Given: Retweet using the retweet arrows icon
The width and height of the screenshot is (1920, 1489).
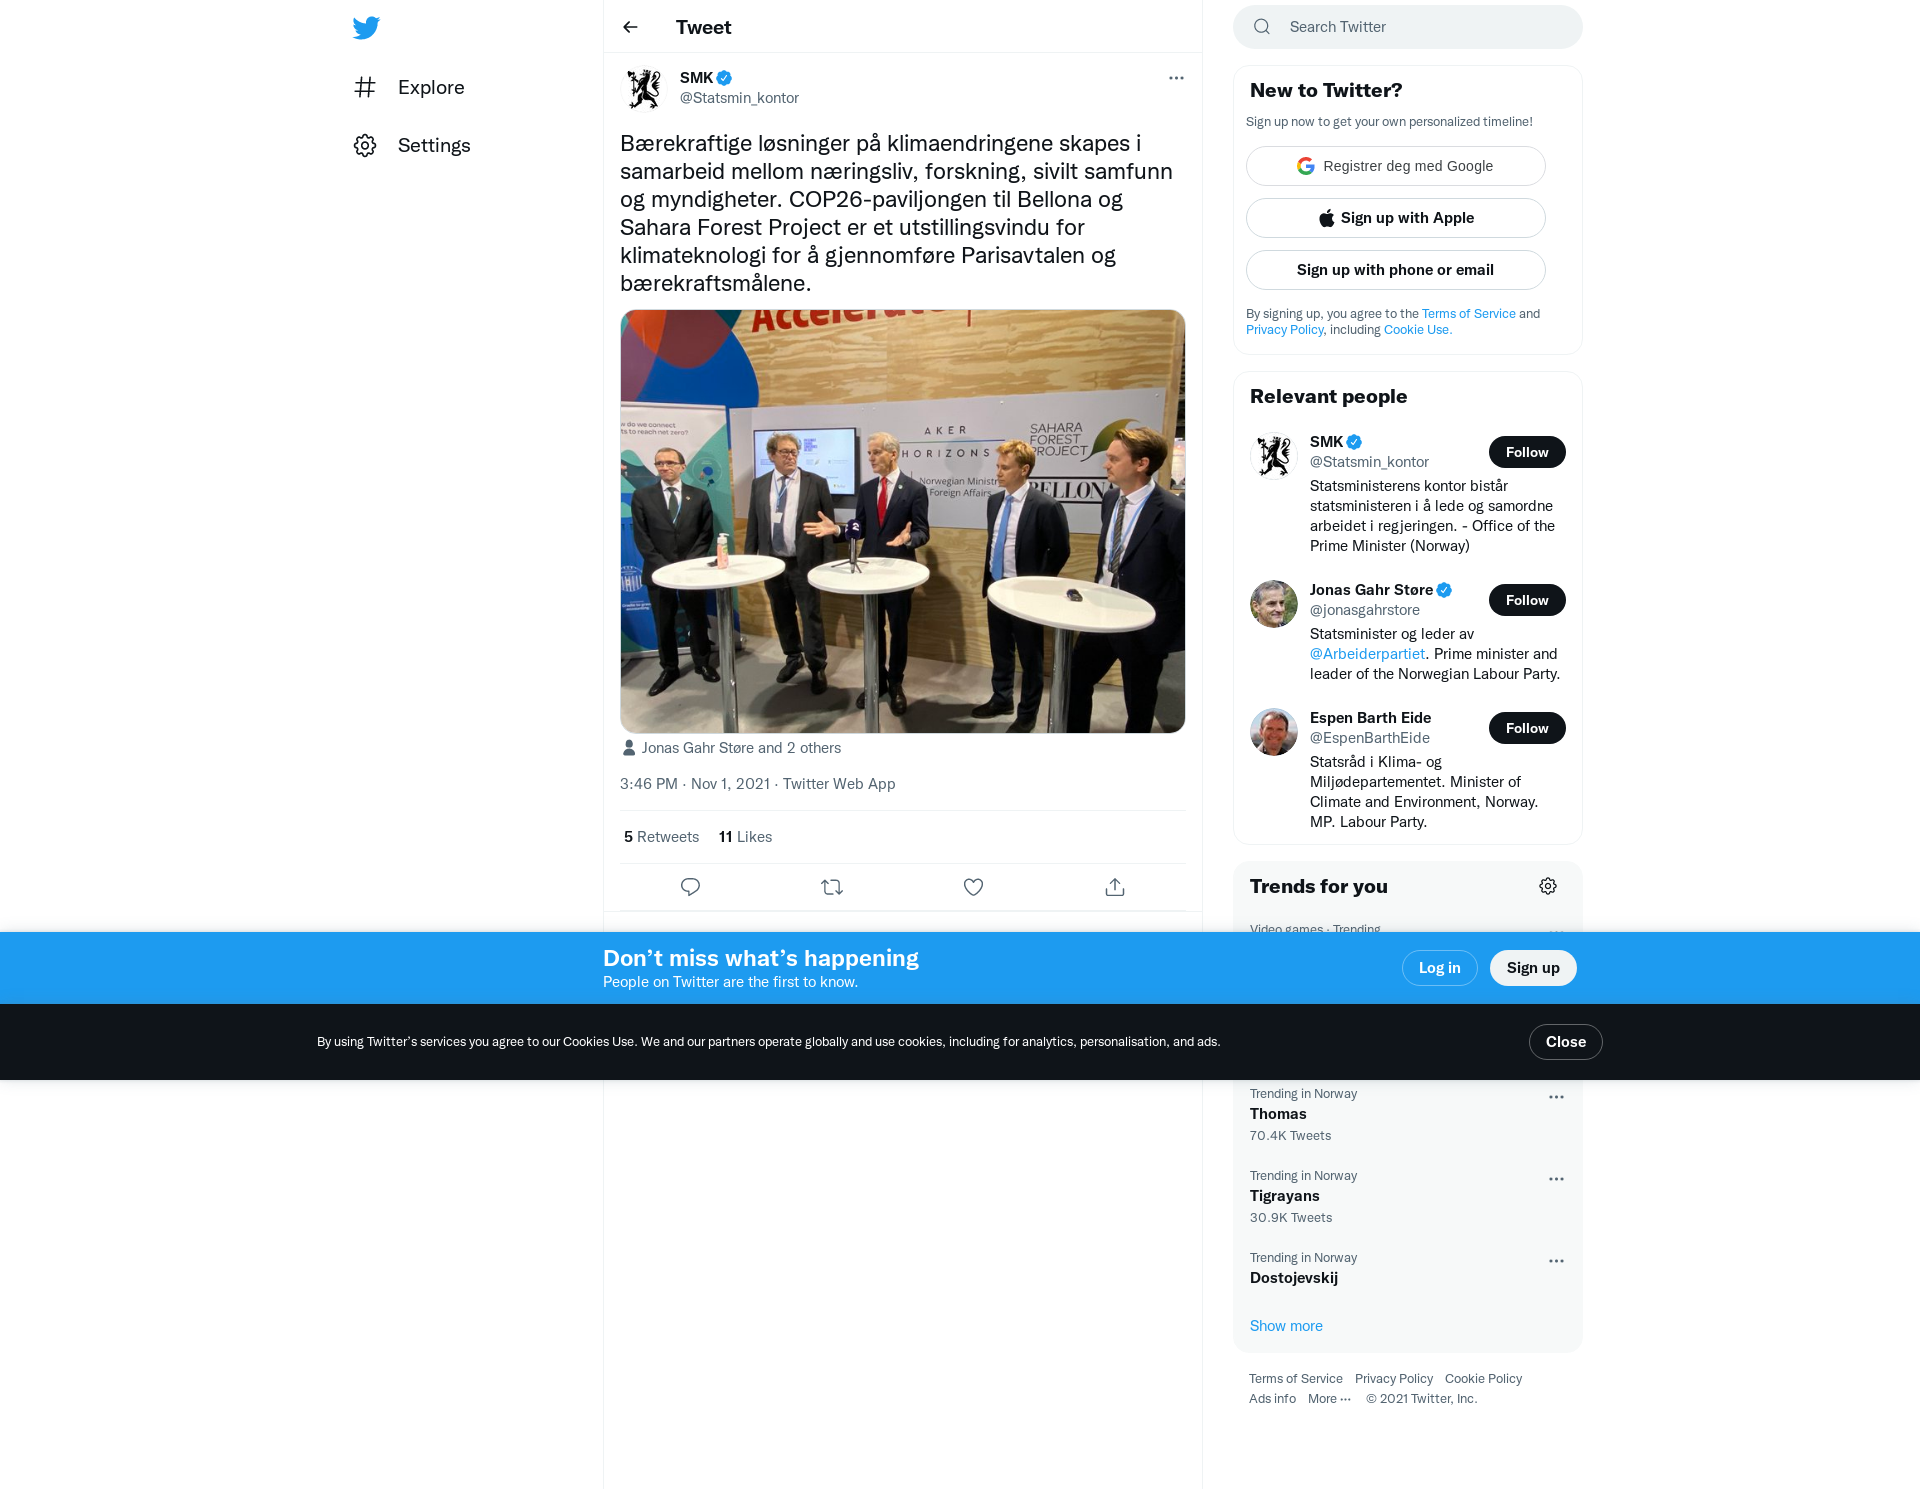Looking at the screenshot, I should click(832, 887).
